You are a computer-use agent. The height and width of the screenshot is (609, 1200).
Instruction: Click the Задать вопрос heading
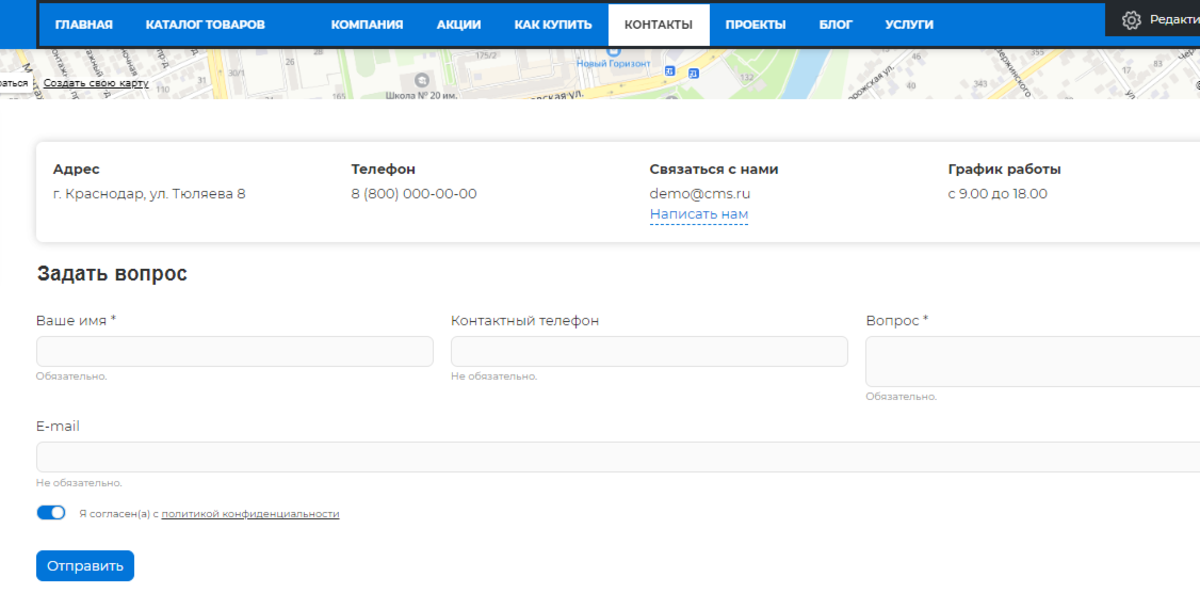point(112,274)
